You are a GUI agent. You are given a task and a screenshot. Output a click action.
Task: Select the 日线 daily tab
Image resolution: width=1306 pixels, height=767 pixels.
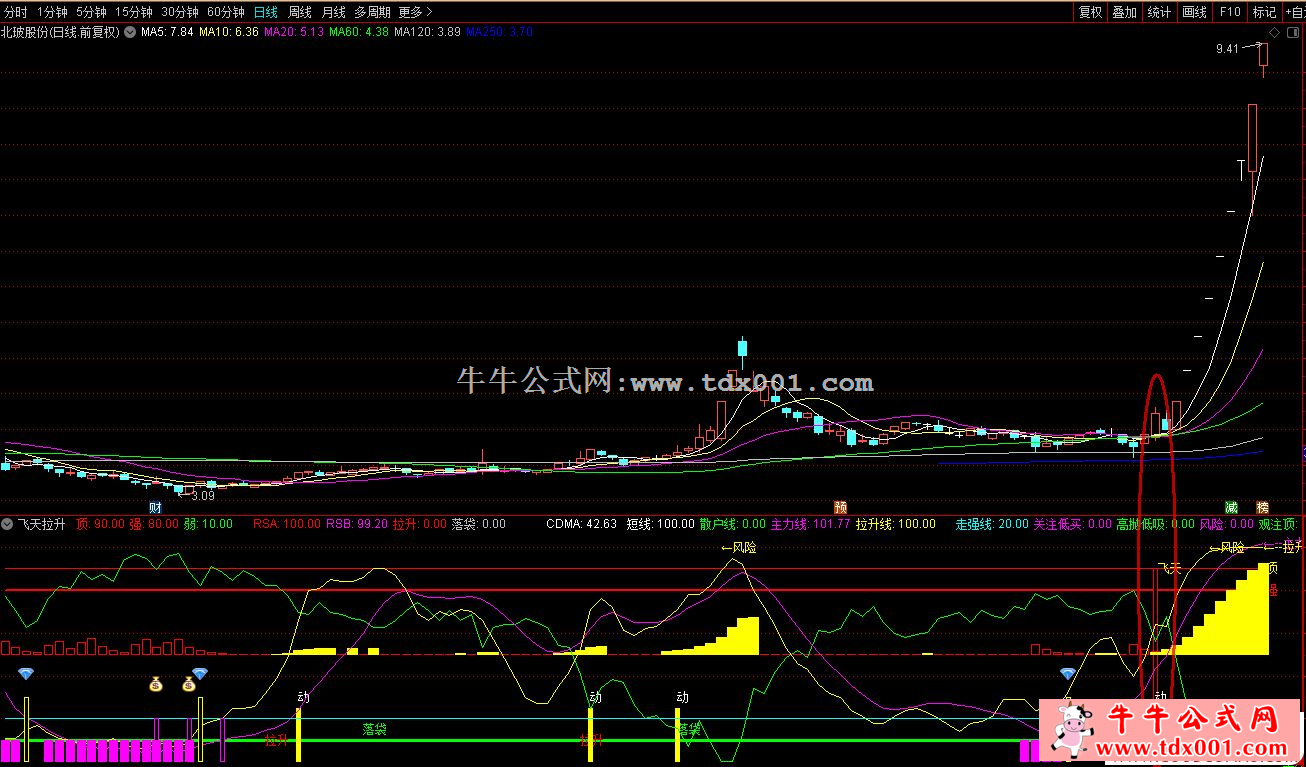266,12
